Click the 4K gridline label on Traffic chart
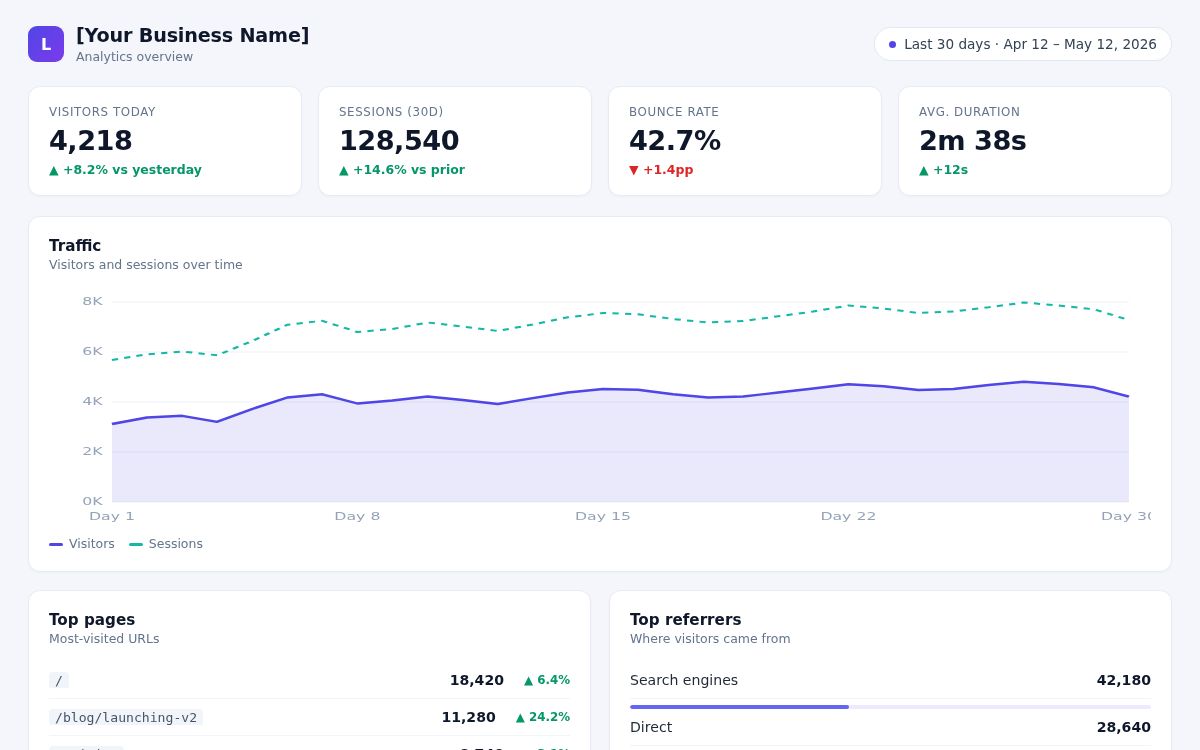 pyautogui.click(x=93, y=401)
